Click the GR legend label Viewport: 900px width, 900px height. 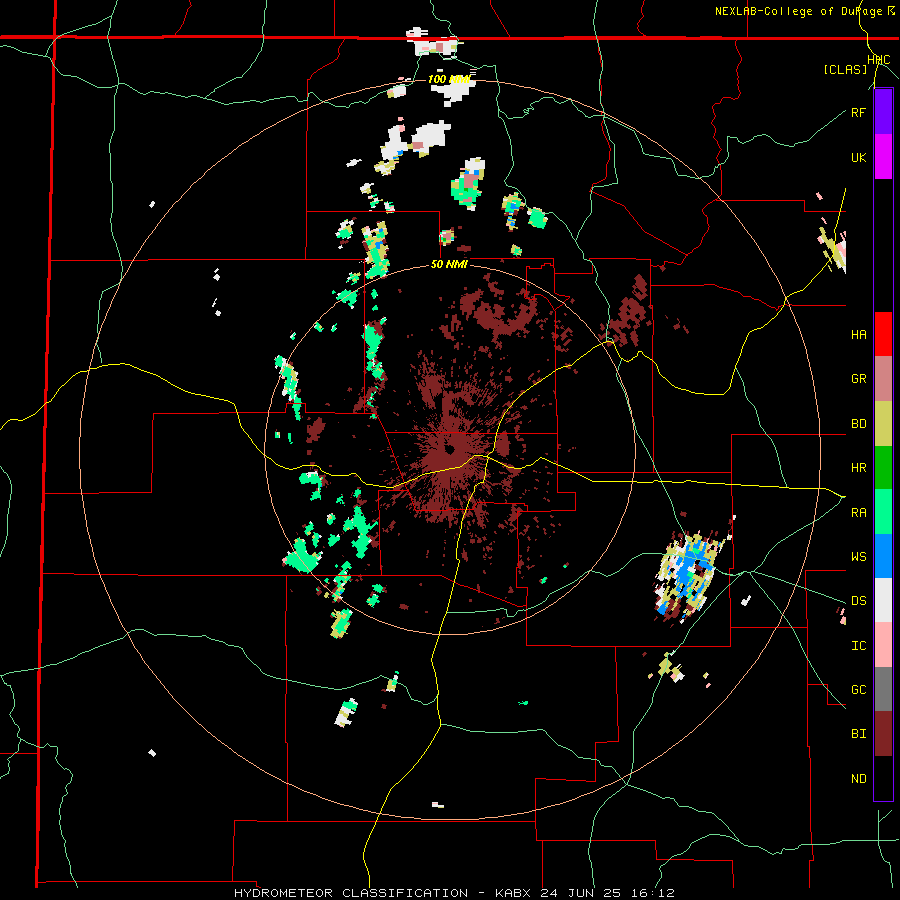[858, 379]
